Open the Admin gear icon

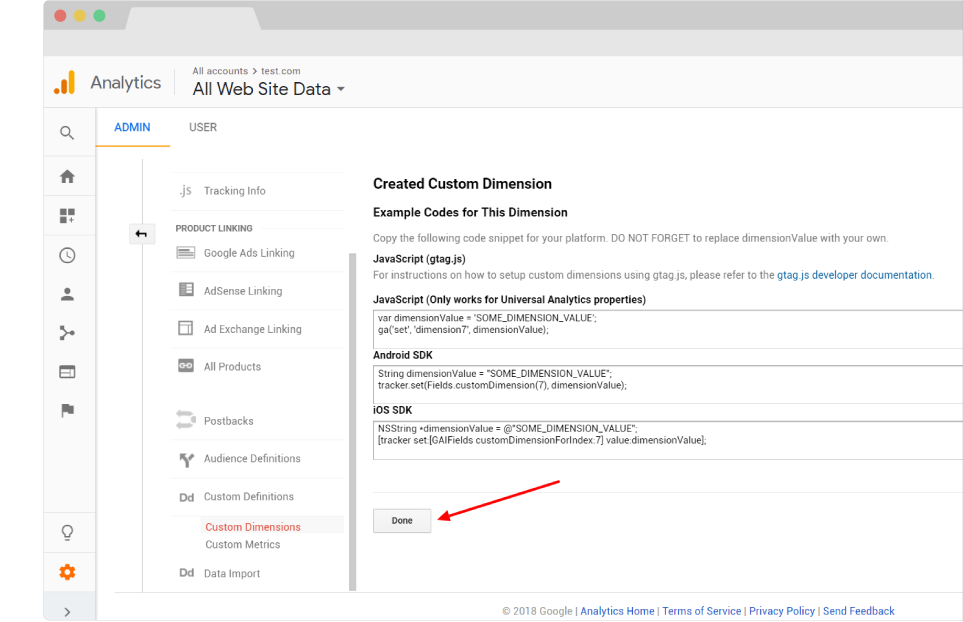tap(67, 572)
